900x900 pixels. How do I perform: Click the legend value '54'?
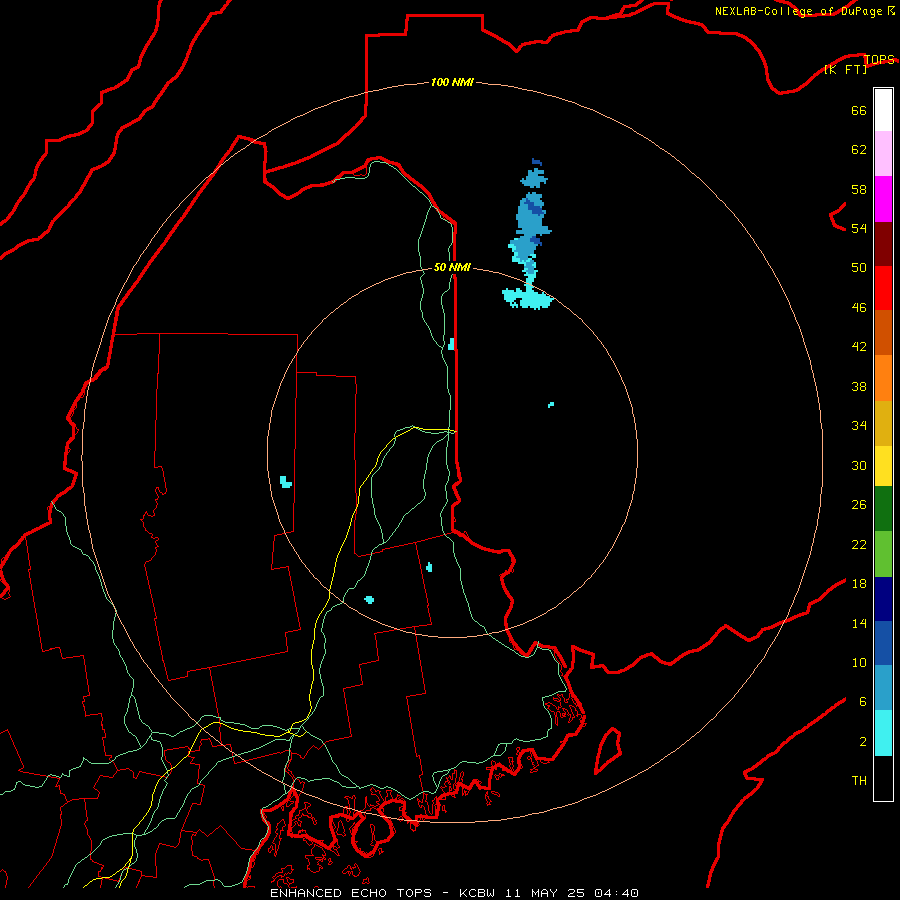tap(859, 228)
